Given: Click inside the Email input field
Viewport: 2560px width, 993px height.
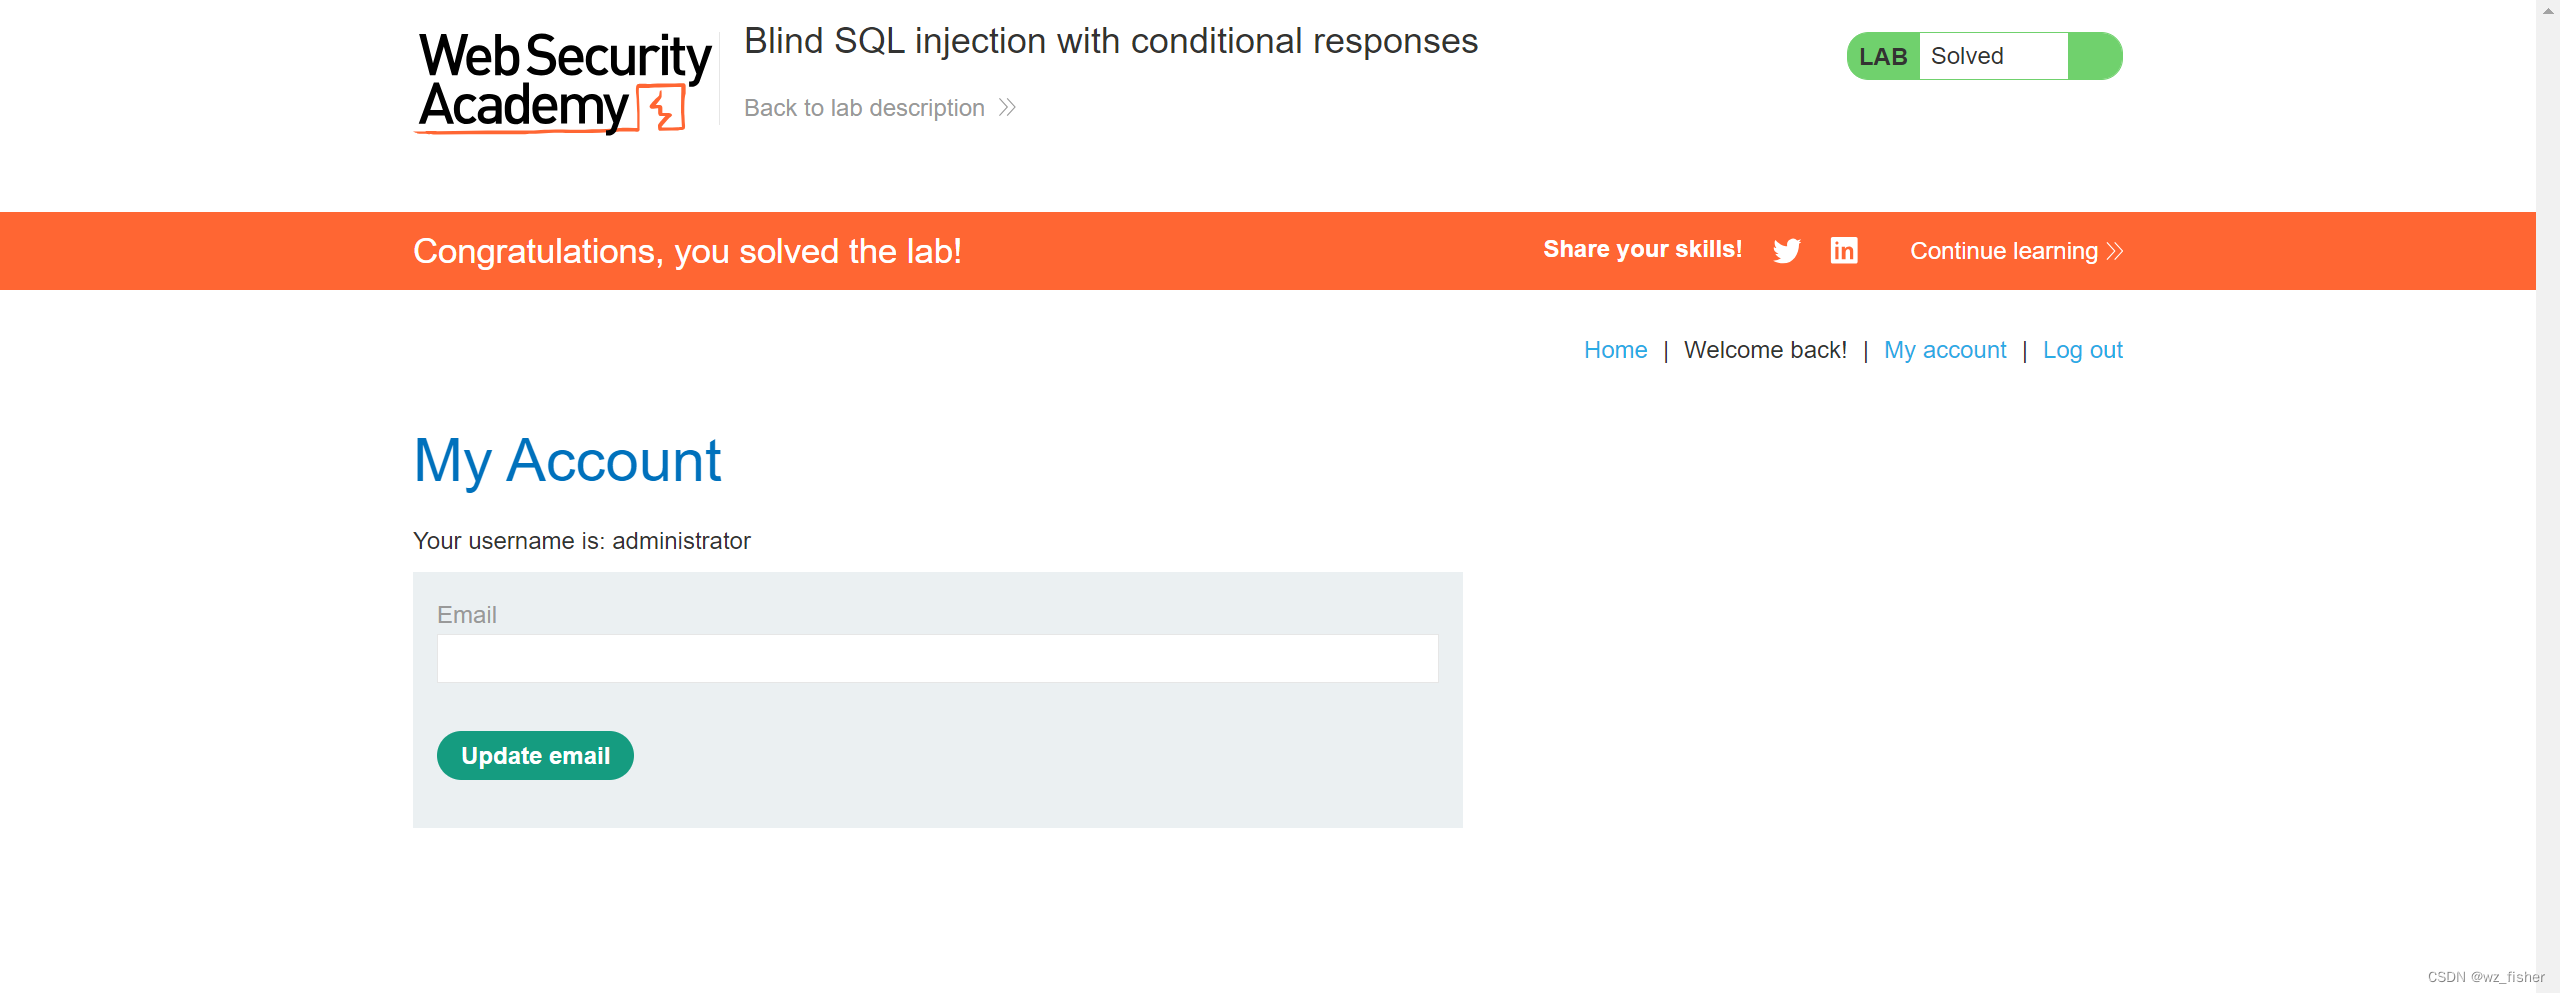Looking at the screenshot, I should (x=937, y=658).
